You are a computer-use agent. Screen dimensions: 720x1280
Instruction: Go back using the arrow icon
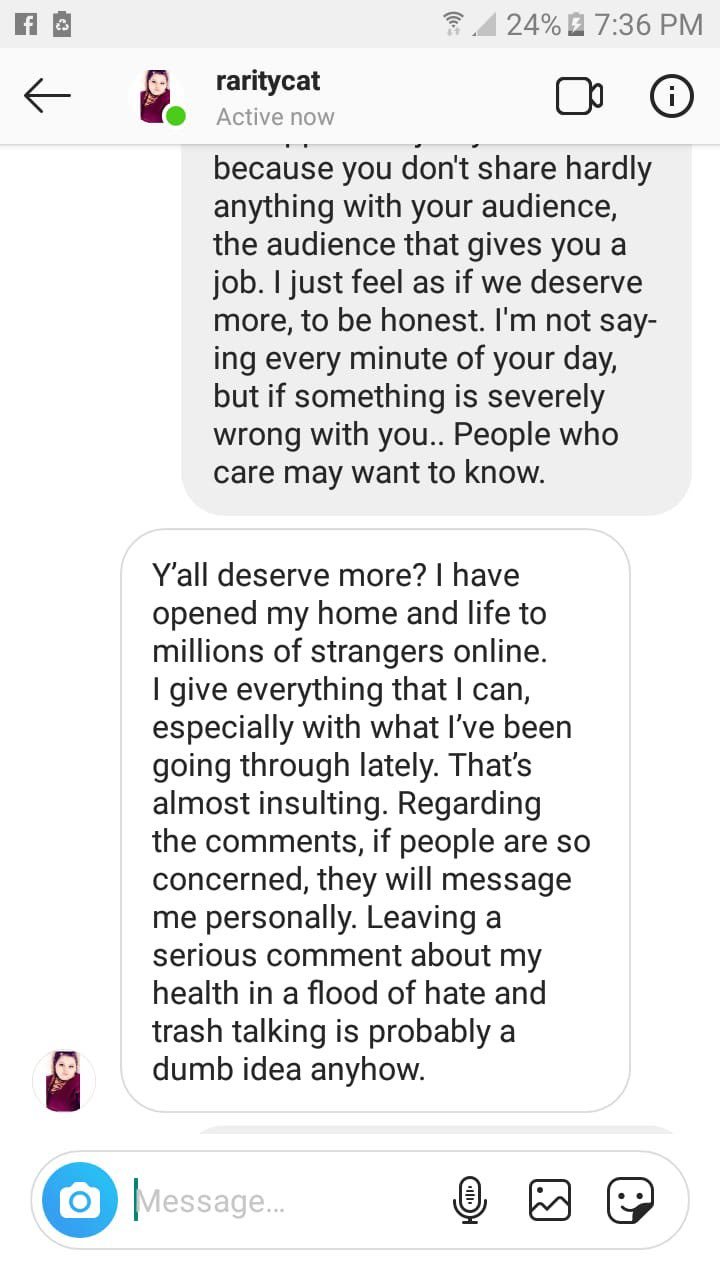47,97
